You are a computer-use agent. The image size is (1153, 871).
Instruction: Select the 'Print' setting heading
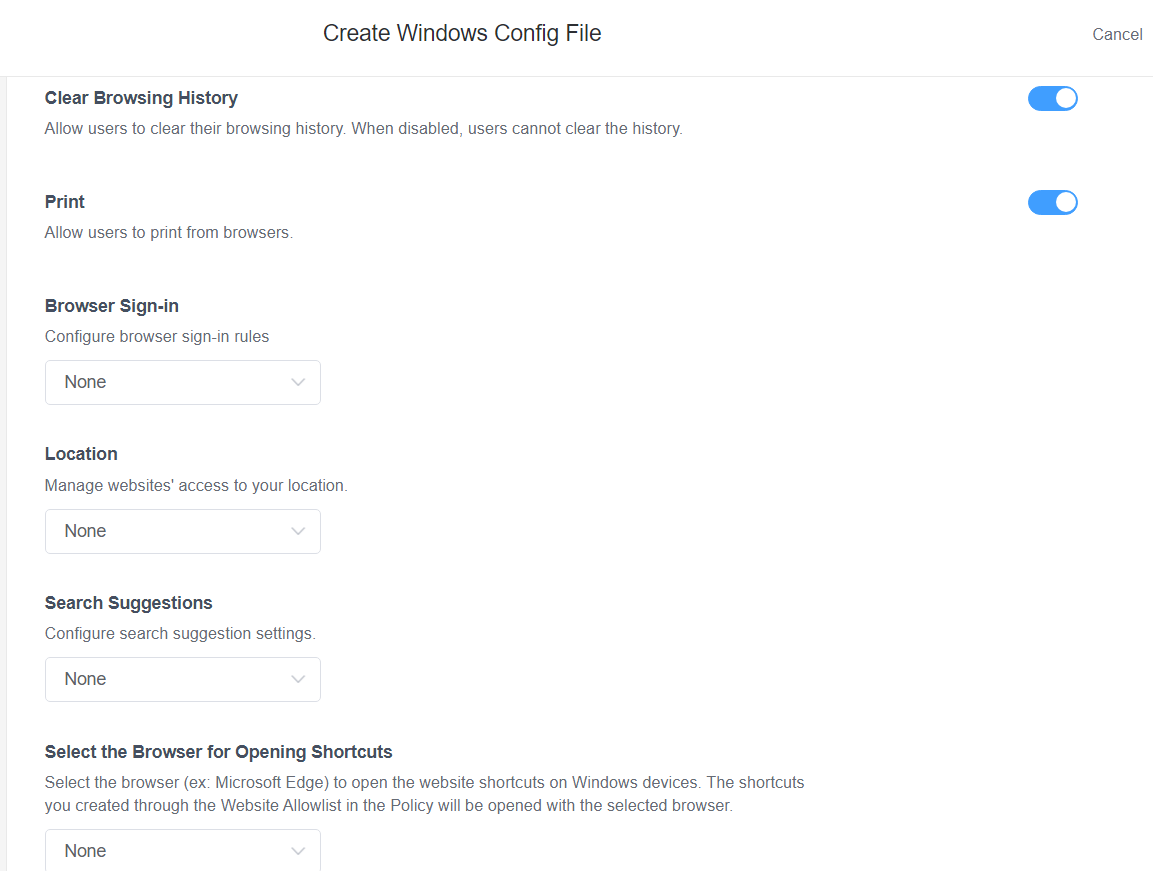[x=65, y=202]
